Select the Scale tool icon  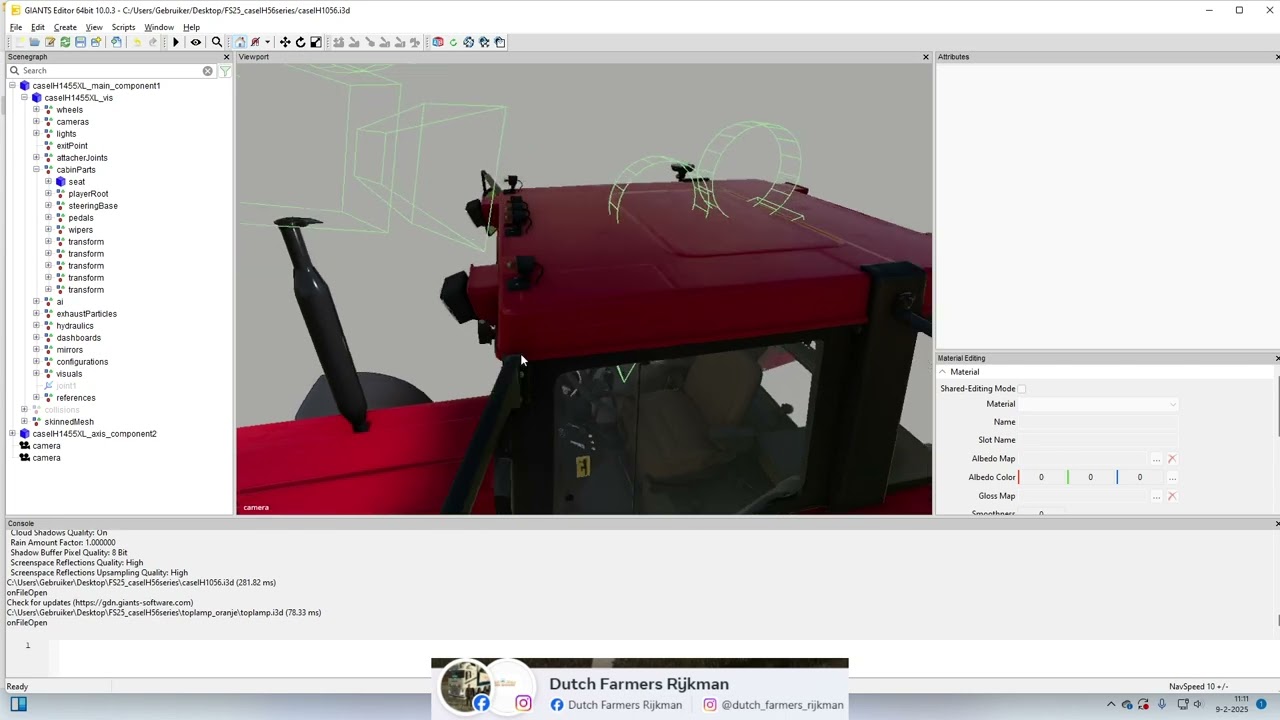click(x=316, y=42)
